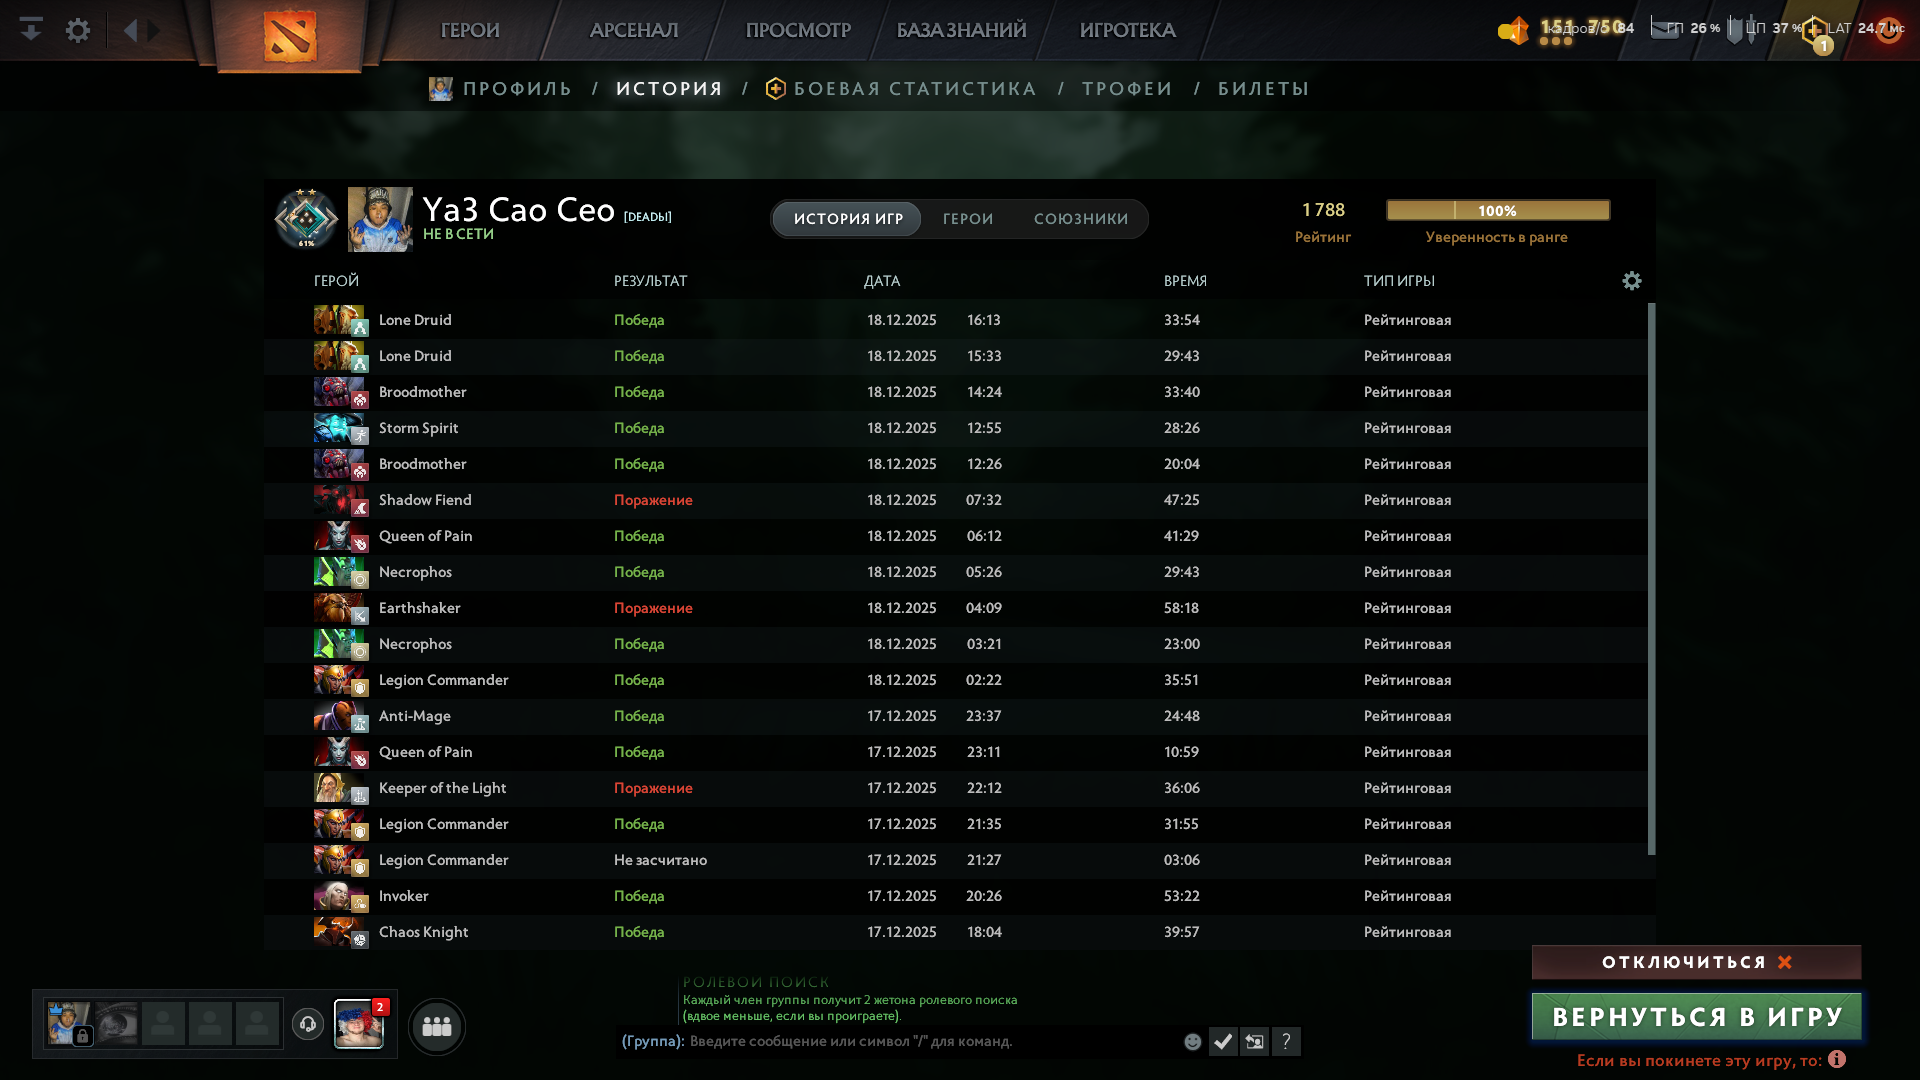Screen dimensions: 1920x1080
Task: Click the second party member eye avatar
Action: [x=117, y=1023]
